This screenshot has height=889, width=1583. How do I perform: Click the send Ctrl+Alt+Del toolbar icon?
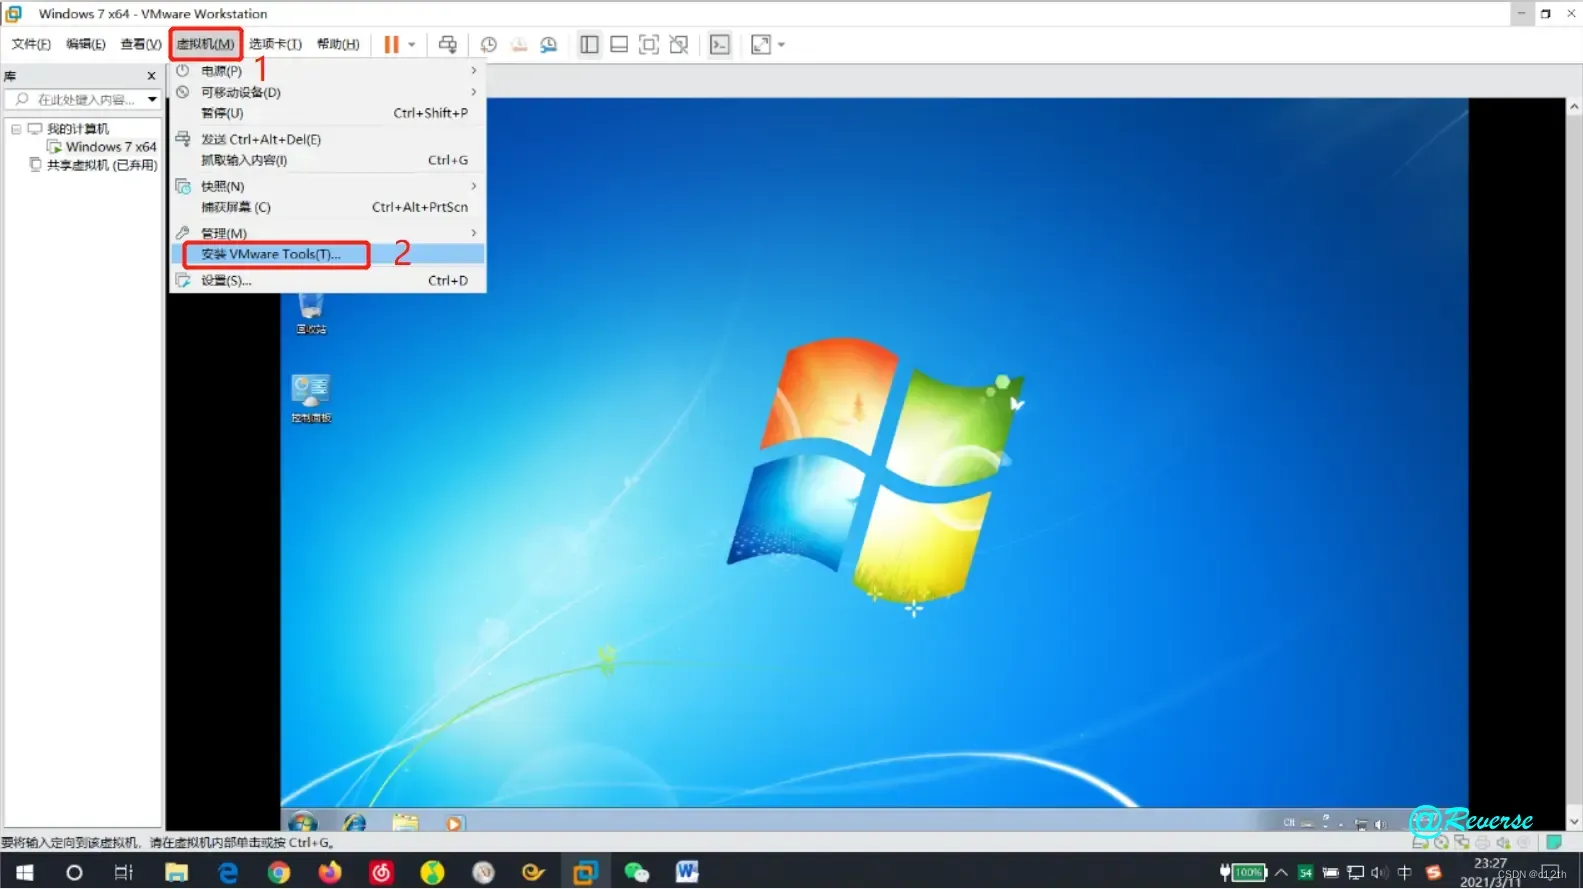click(x=447, y=44)
